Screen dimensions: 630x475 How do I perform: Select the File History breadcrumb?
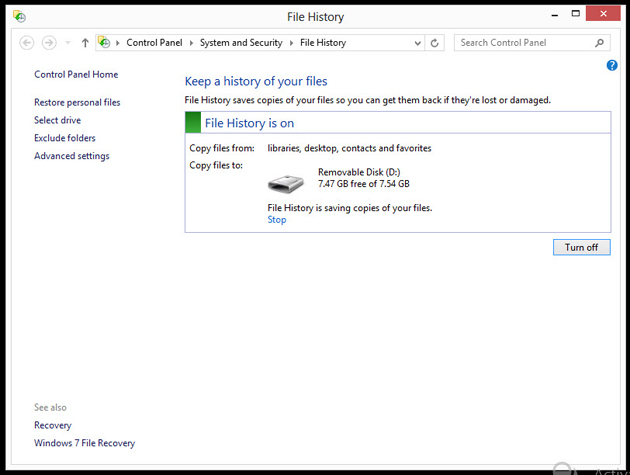[x=323, y=43]
